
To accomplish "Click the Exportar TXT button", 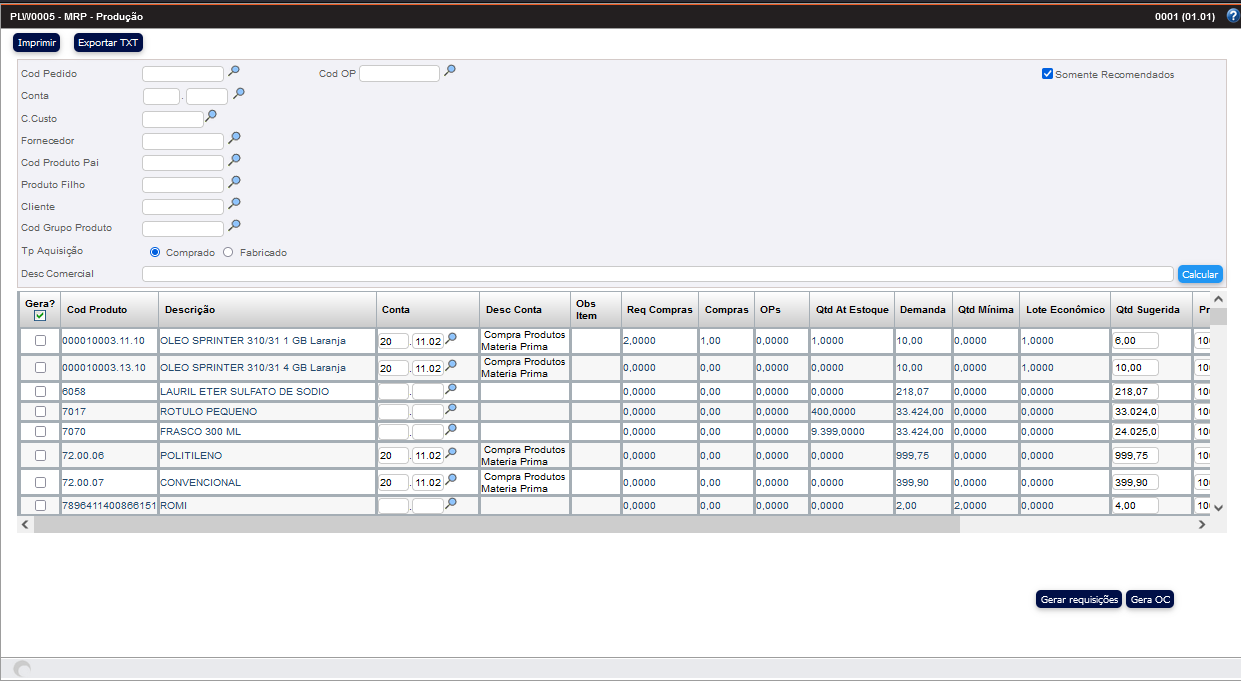I will [109, 43].
